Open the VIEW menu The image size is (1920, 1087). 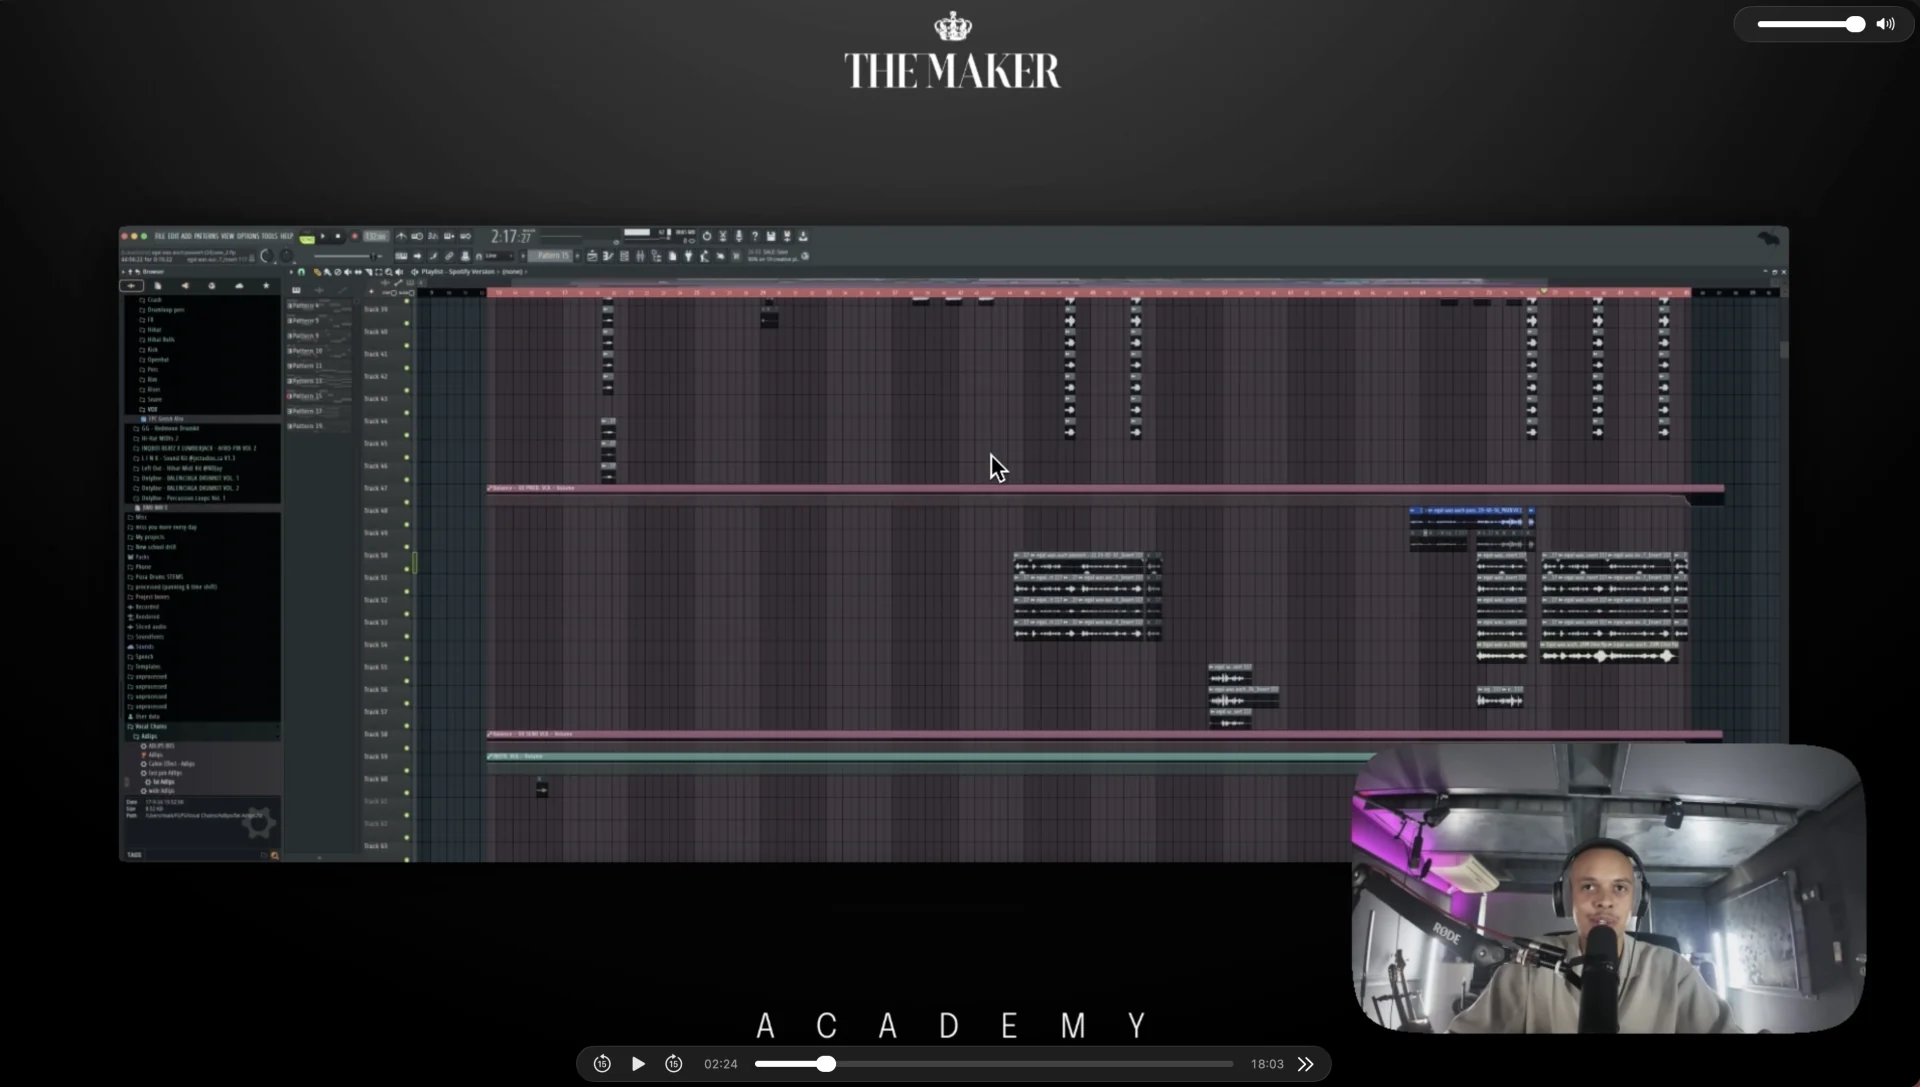pos(227,236)
